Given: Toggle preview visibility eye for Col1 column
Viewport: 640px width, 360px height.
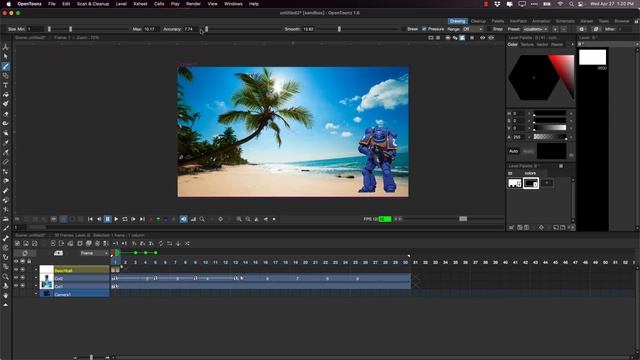Looking at the screenshot, I should (16, 286).
